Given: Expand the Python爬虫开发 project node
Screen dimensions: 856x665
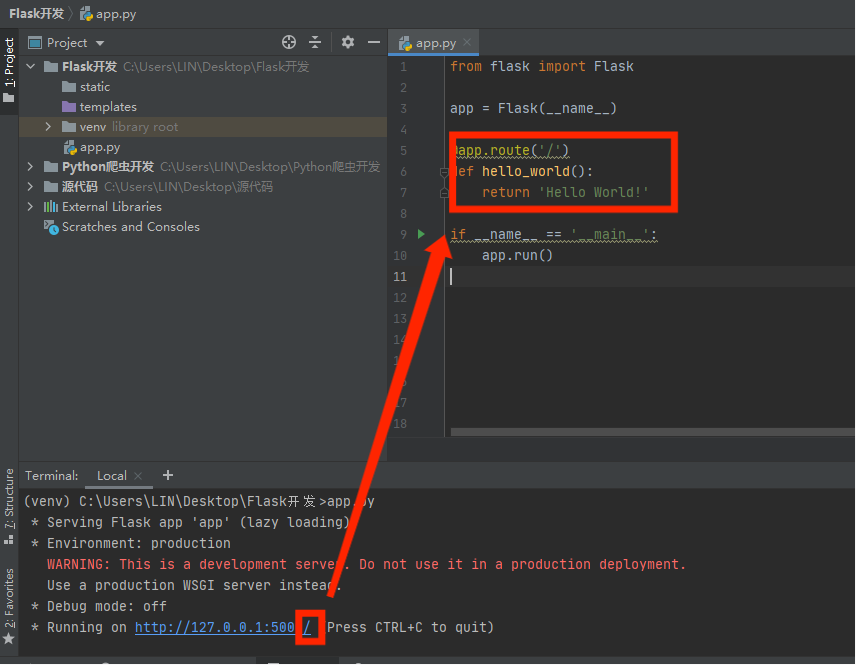Looking at the screenshot, I should 31,167.
